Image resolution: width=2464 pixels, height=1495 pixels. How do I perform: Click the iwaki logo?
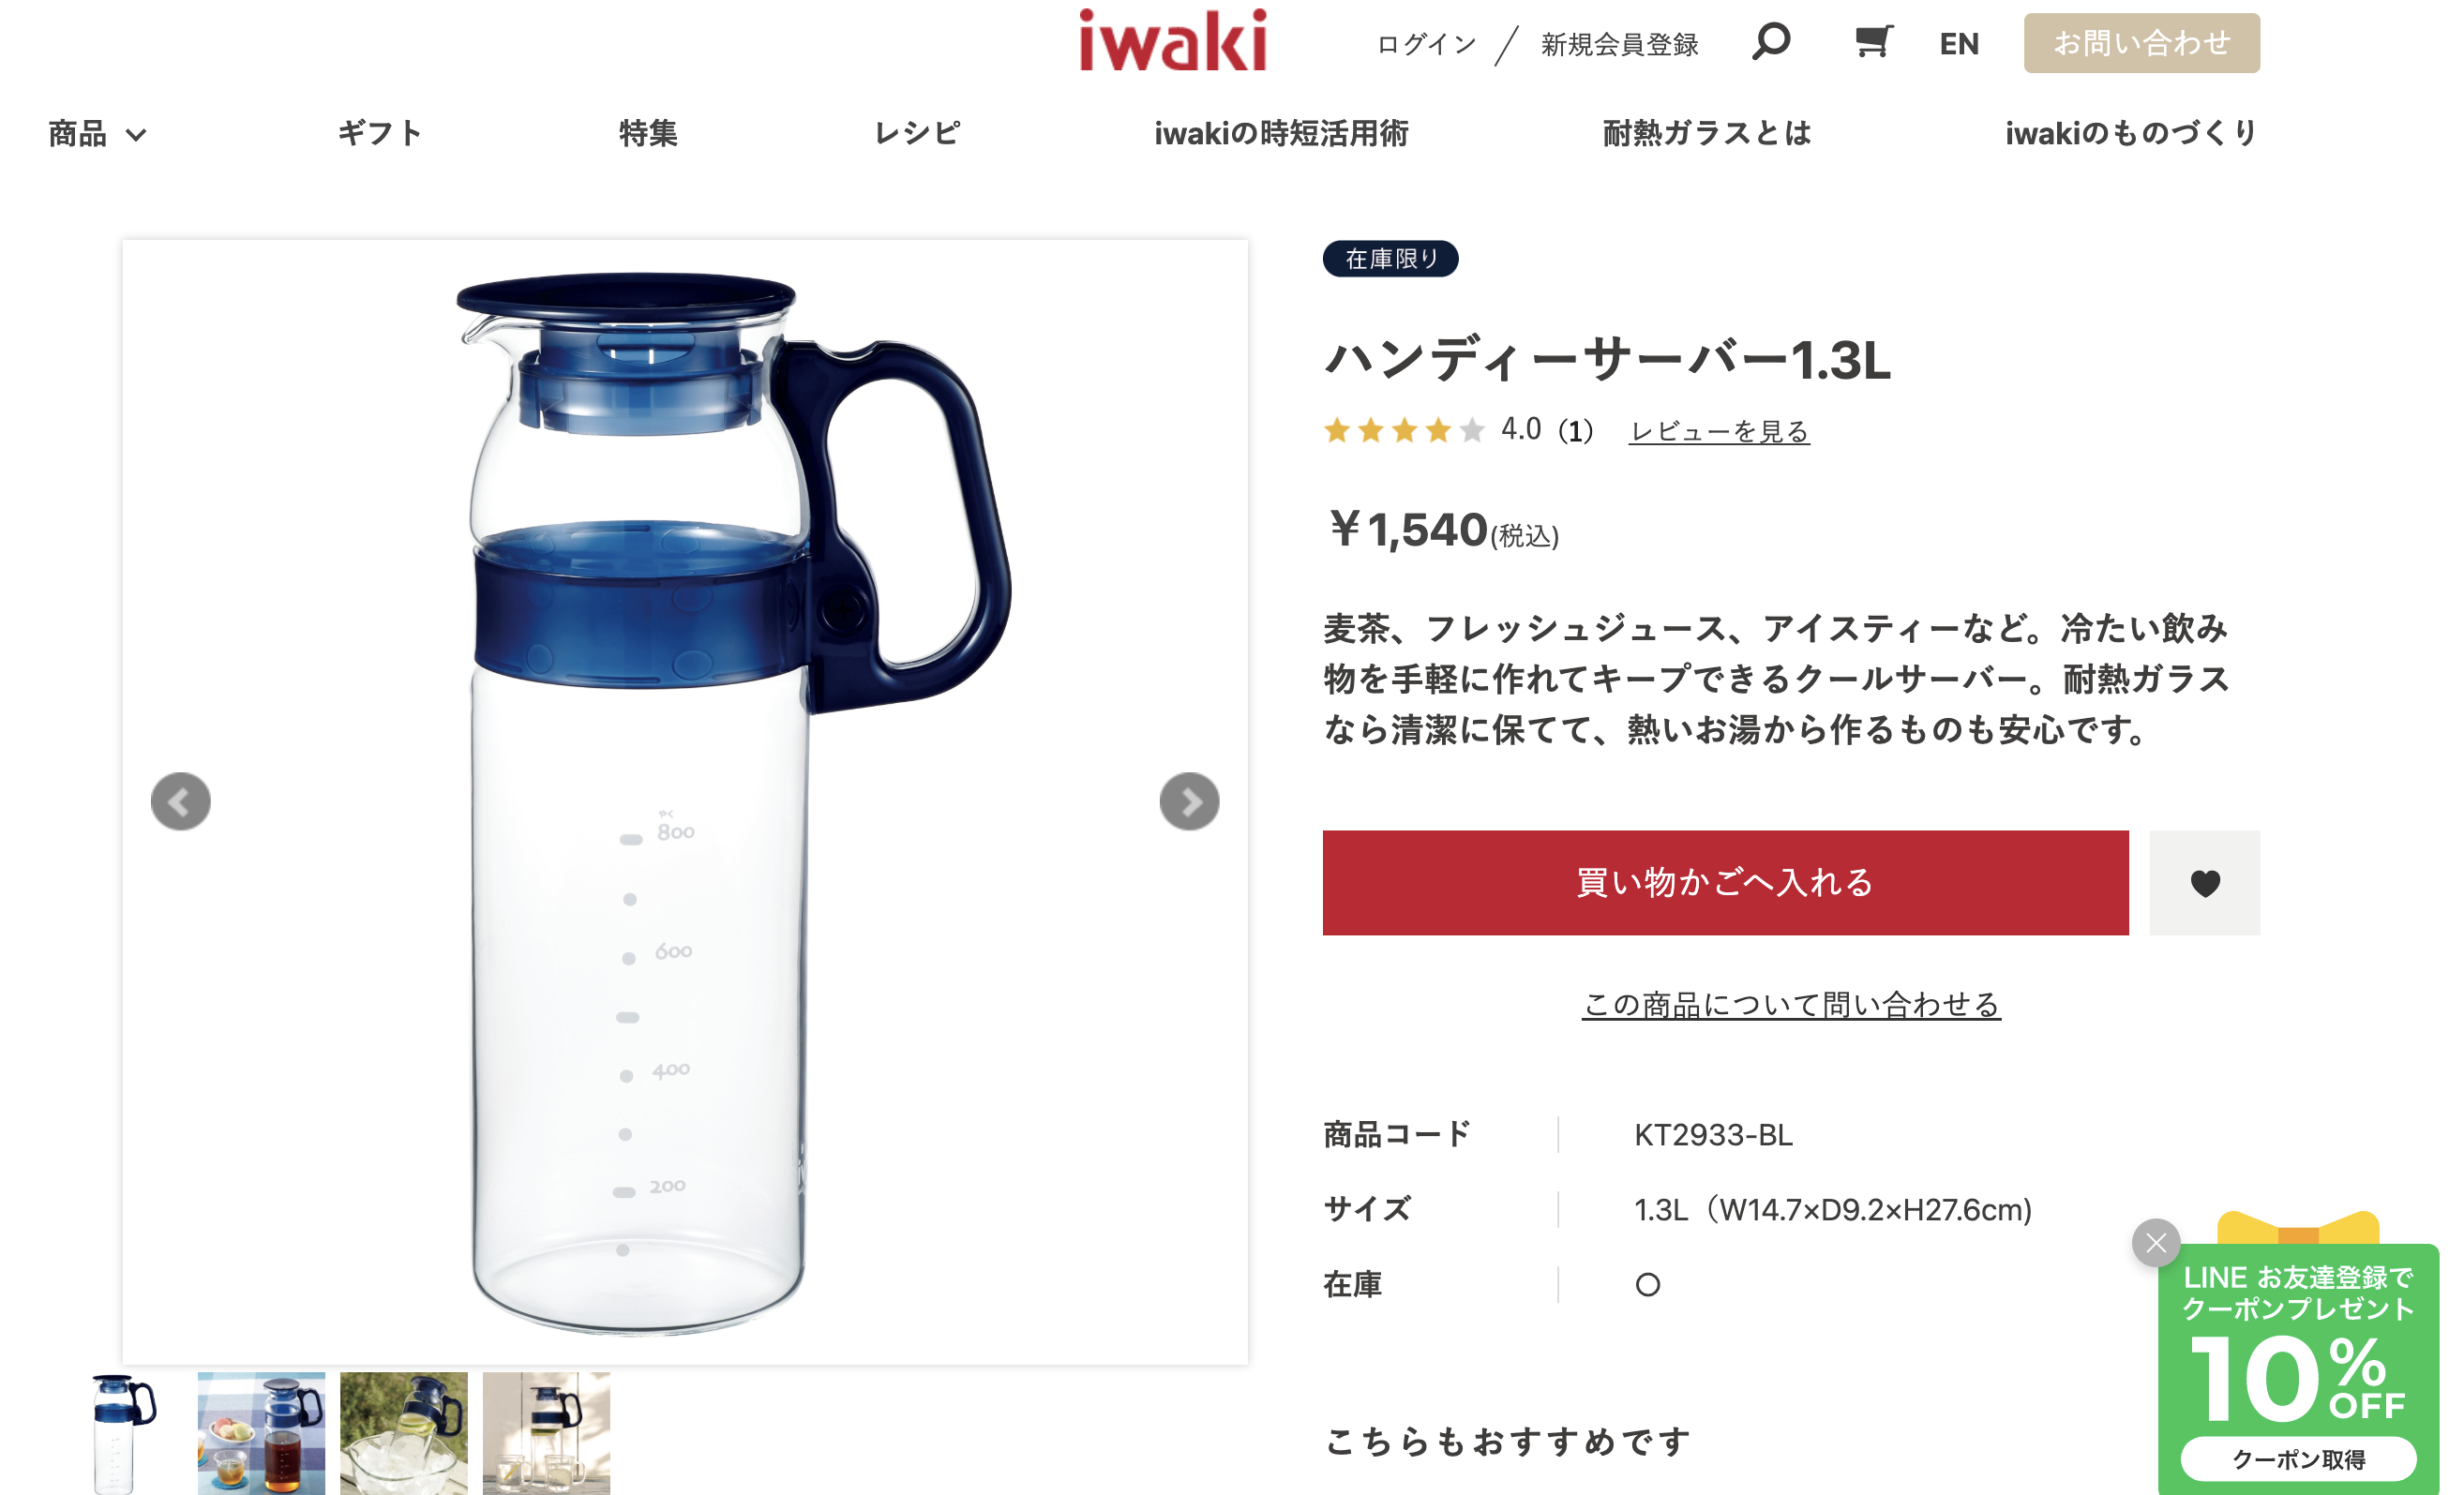(x=1172, y=40)
